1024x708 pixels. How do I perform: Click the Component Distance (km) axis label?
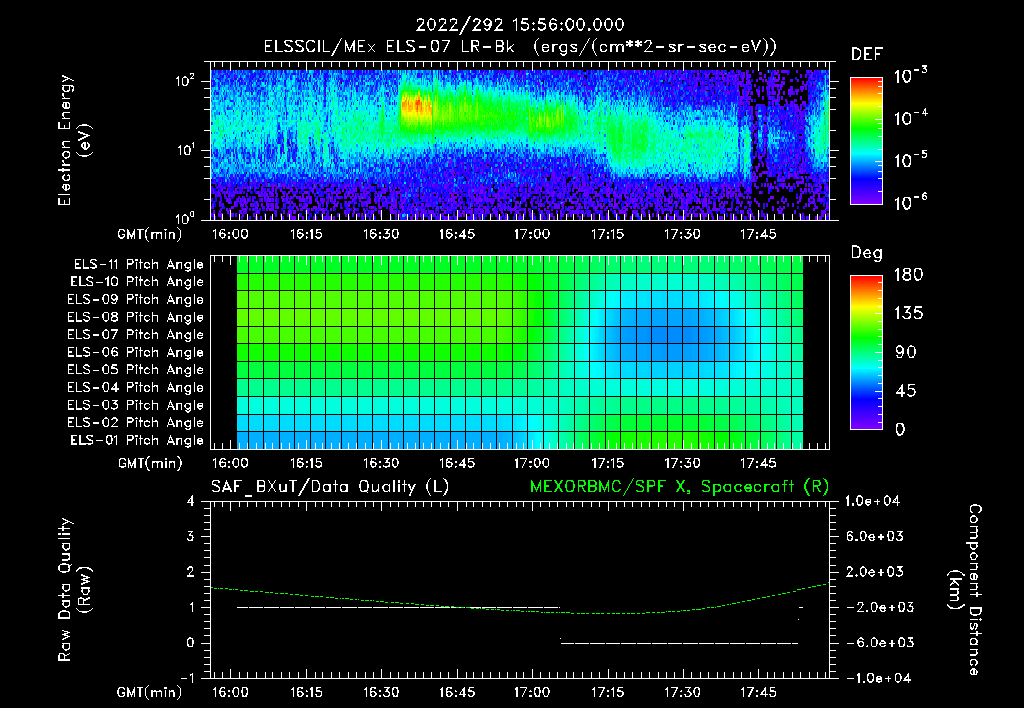point(965,590)
